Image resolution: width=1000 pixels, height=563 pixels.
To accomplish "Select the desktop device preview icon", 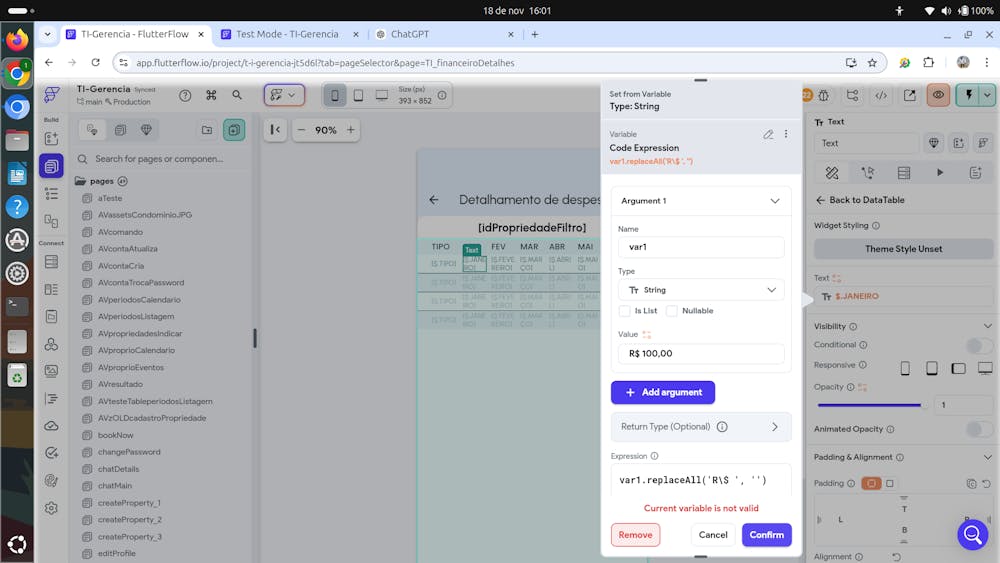I will click(381, 96).
